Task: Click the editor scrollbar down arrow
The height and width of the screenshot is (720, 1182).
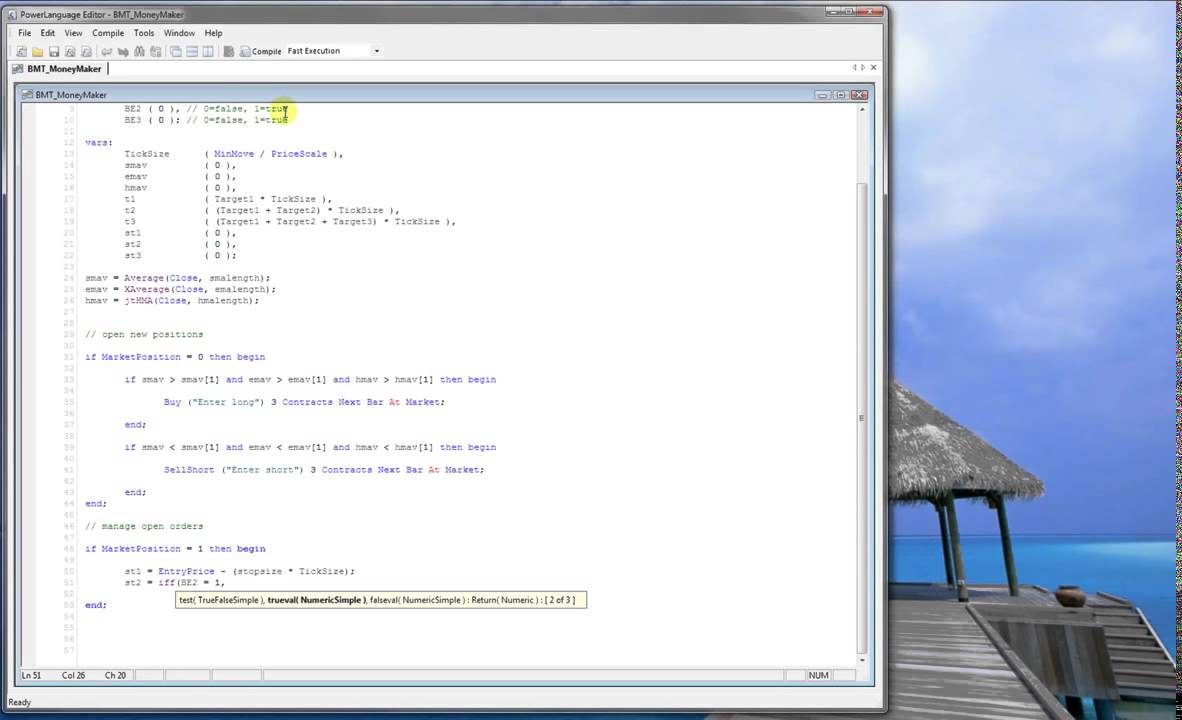Action: coord(862,660)
